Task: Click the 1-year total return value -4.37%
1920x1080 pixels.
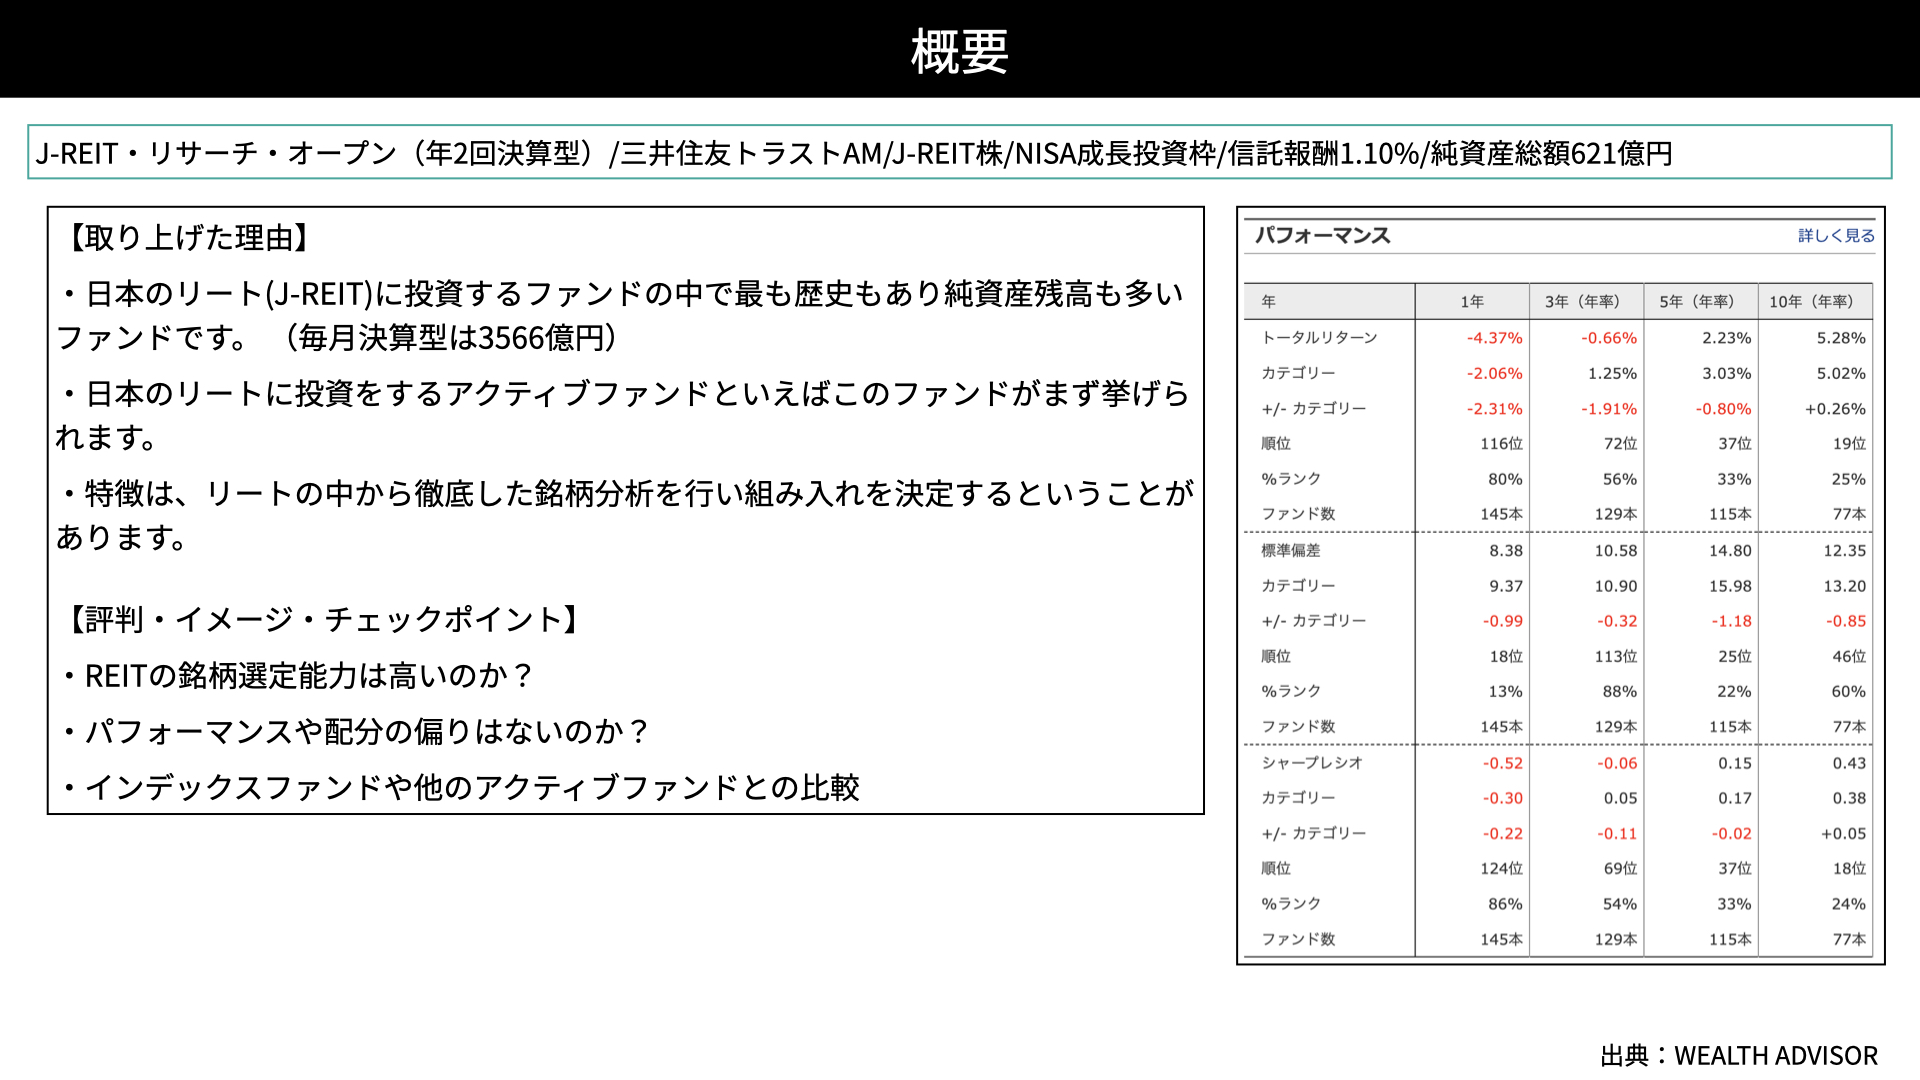Action: [x=1494, y=338]
